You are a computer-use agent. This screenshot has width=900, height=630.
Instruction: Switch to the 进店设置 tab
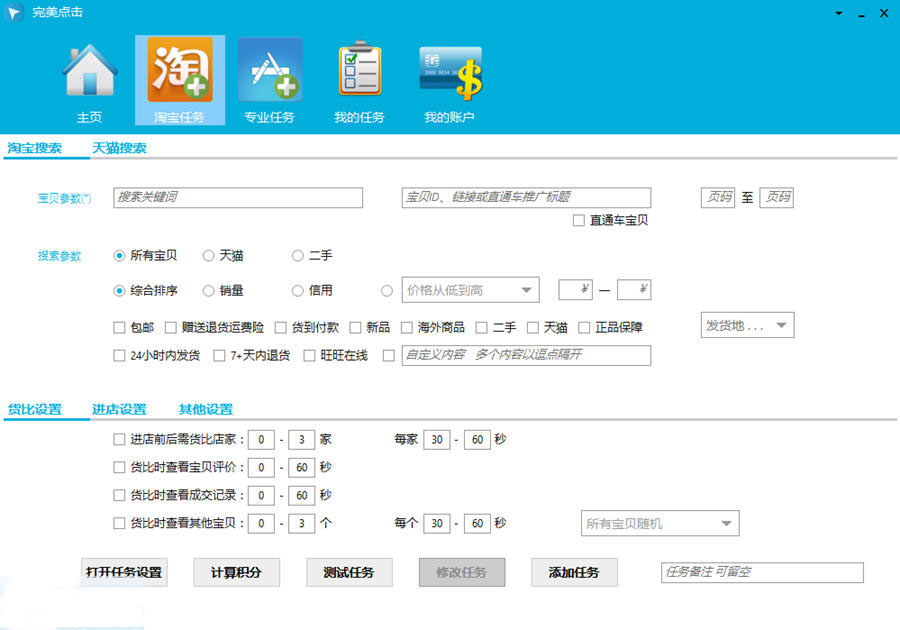click(119, 409)
